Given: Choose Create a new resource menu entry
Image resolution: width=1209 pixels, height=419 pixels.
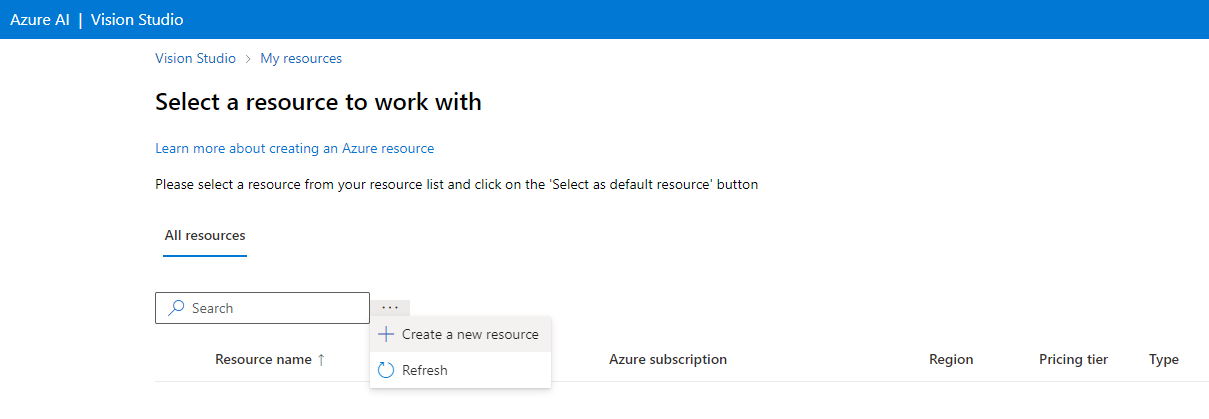Looking at the screenshot, I should pos(460,334).
